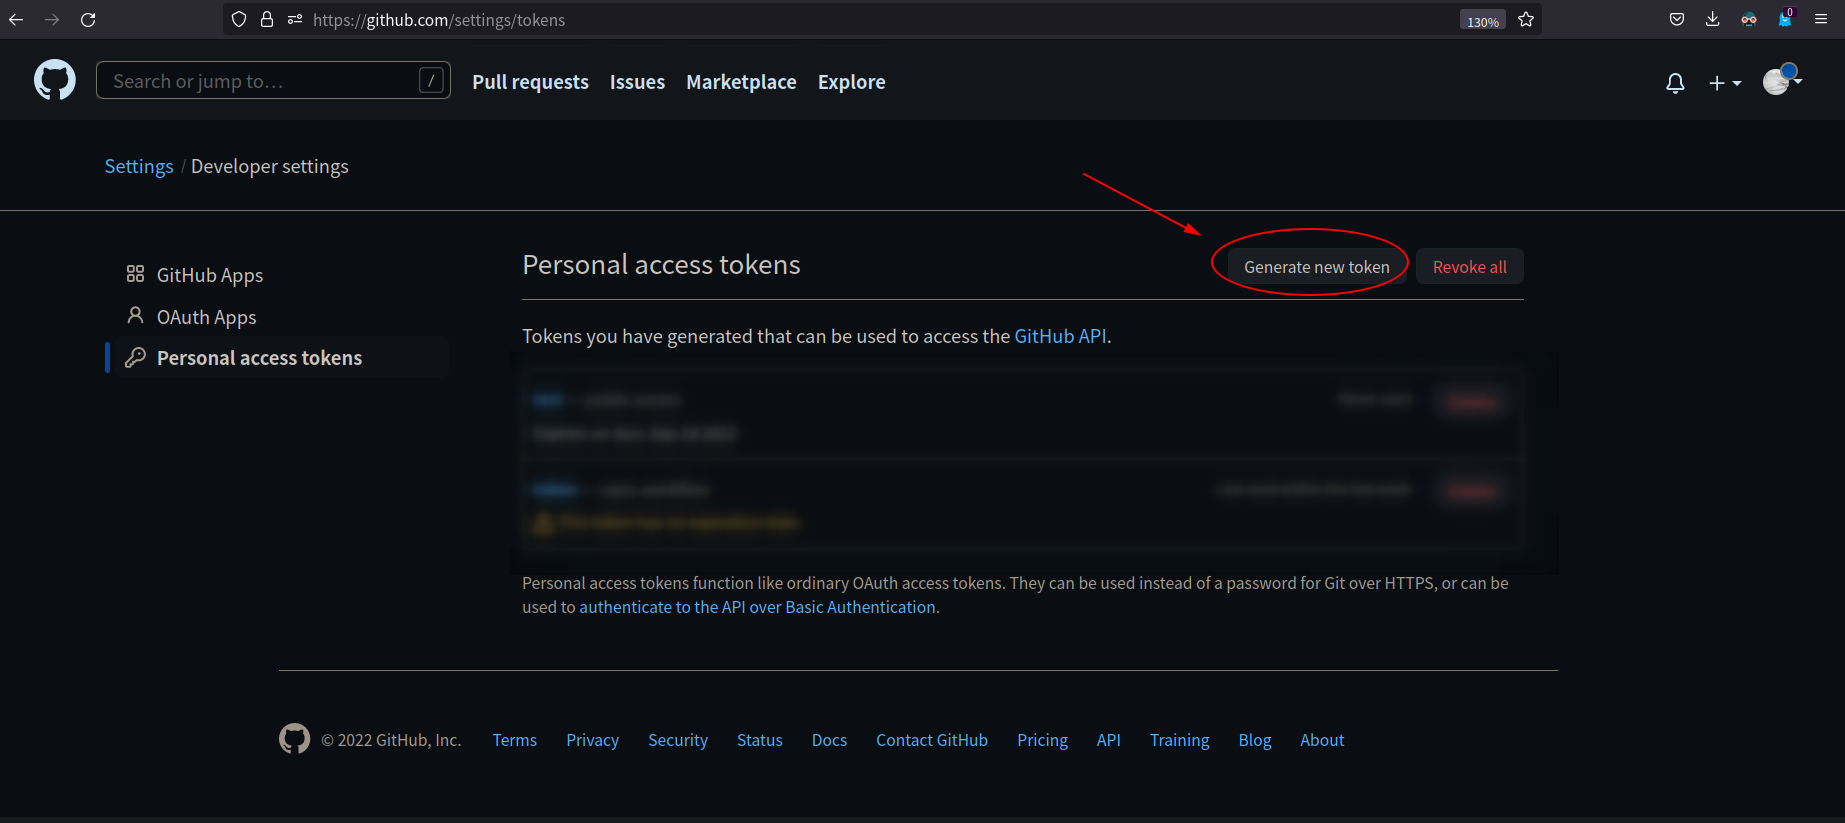1845x823 pixels.
Task: Open the Status footer link
Action: (760, 740)
